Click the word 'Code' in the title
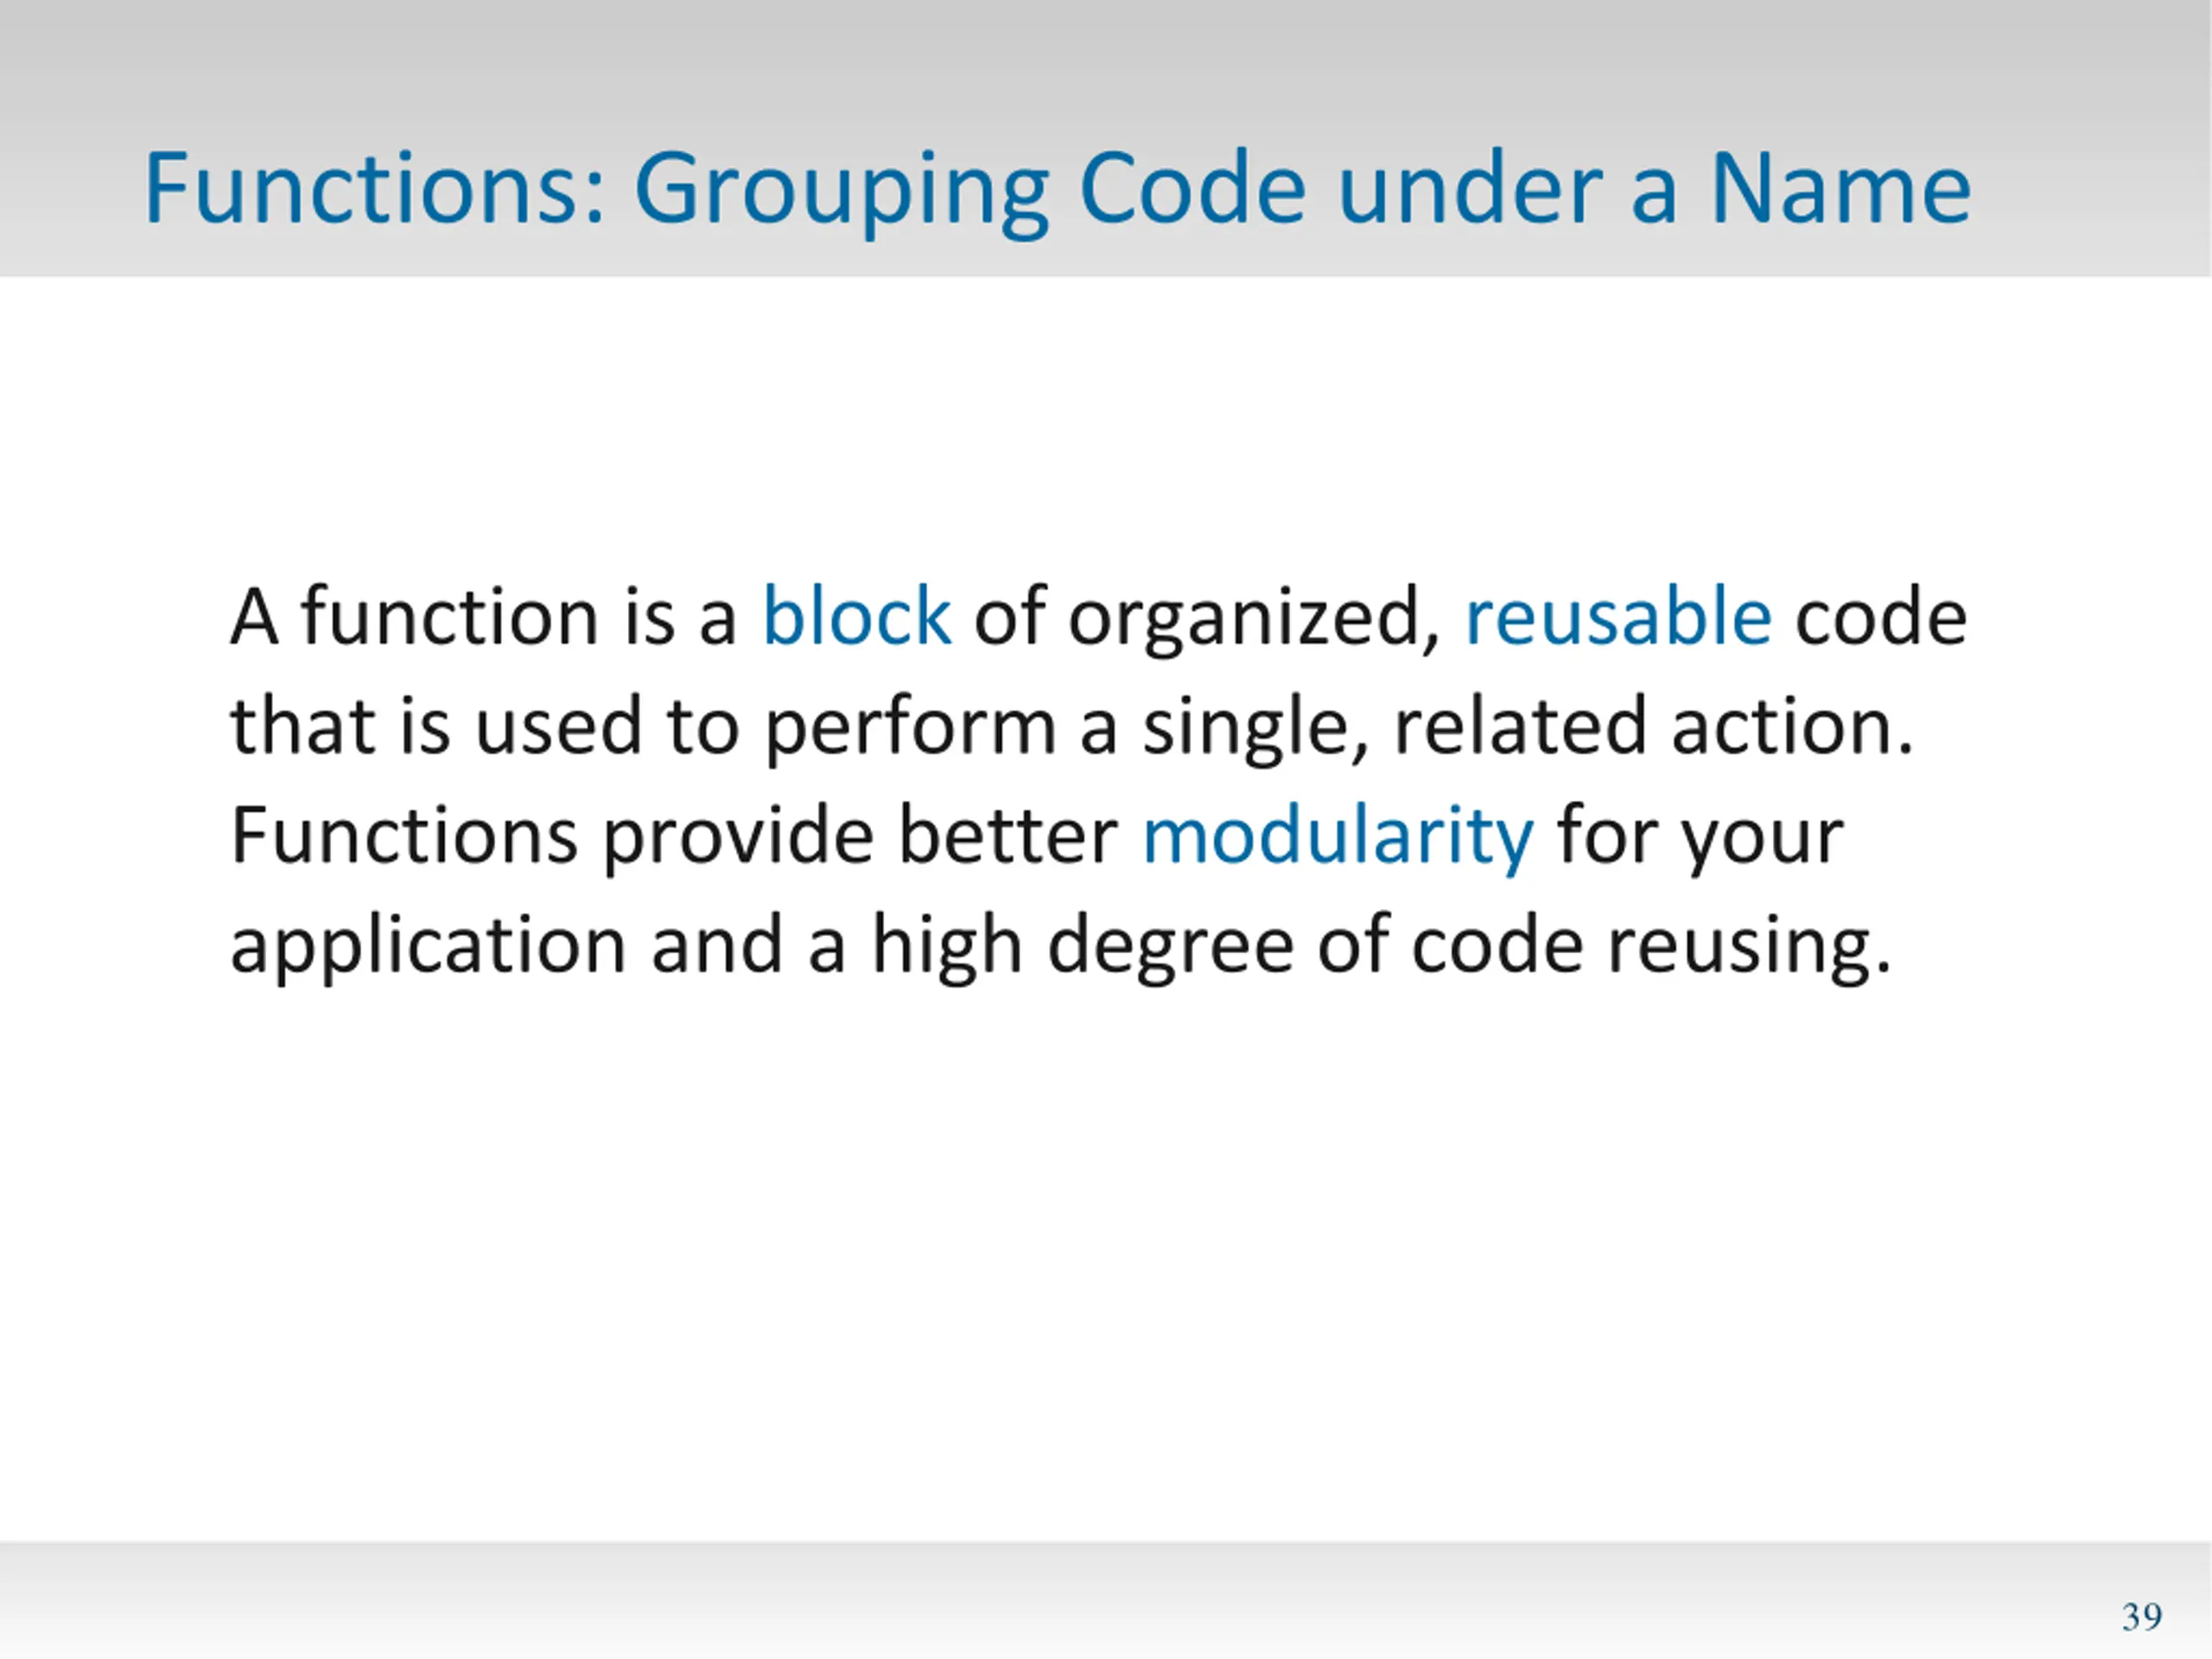The height and width of the screenshot is (1659, 2212). pos(1193,188)
